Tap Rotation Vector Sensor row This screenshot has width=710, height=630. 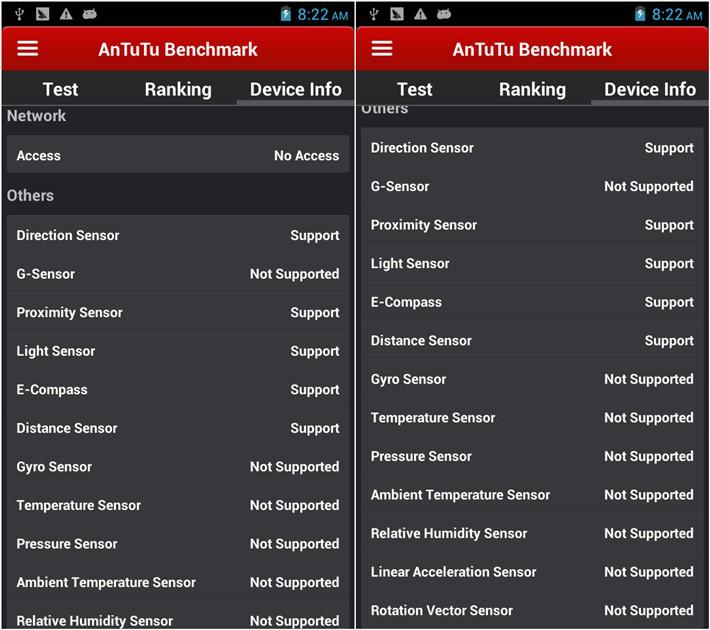pos(532,609)
